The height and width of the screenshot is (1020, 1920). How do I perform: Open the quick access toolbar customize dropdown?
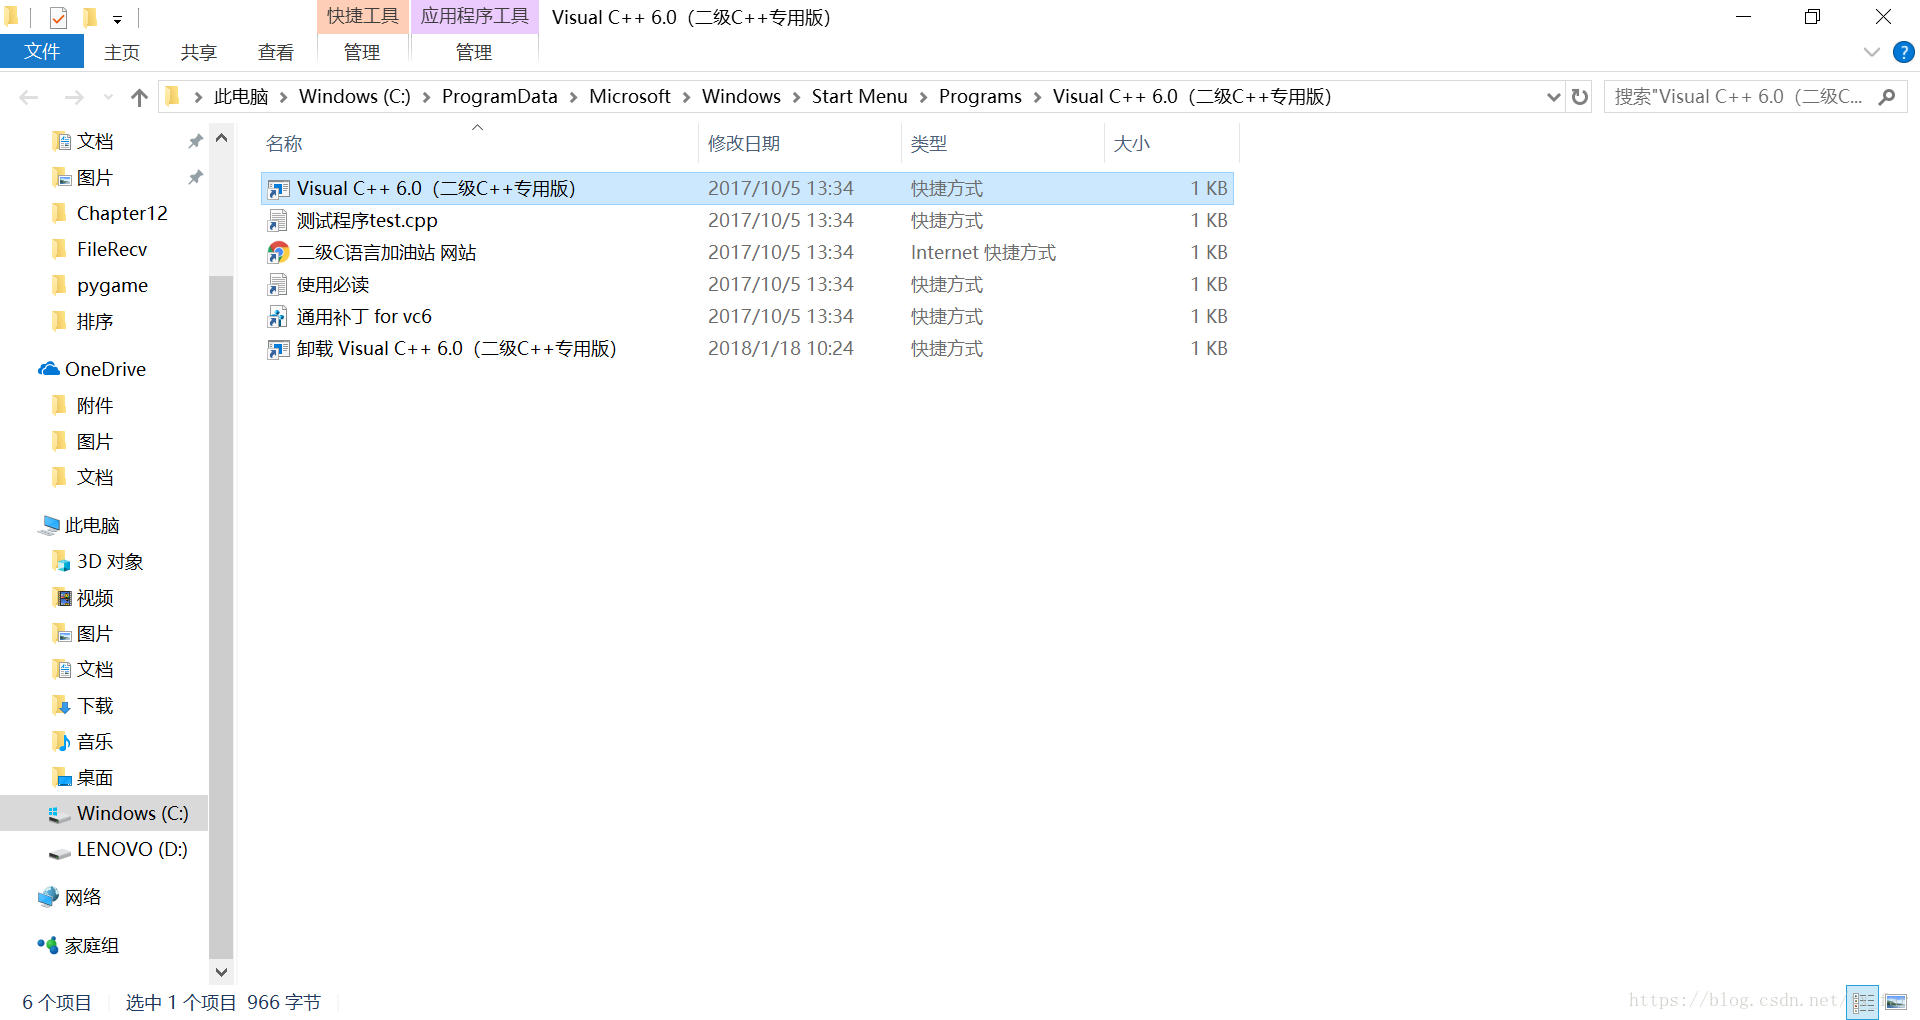[x=117, y=19]
